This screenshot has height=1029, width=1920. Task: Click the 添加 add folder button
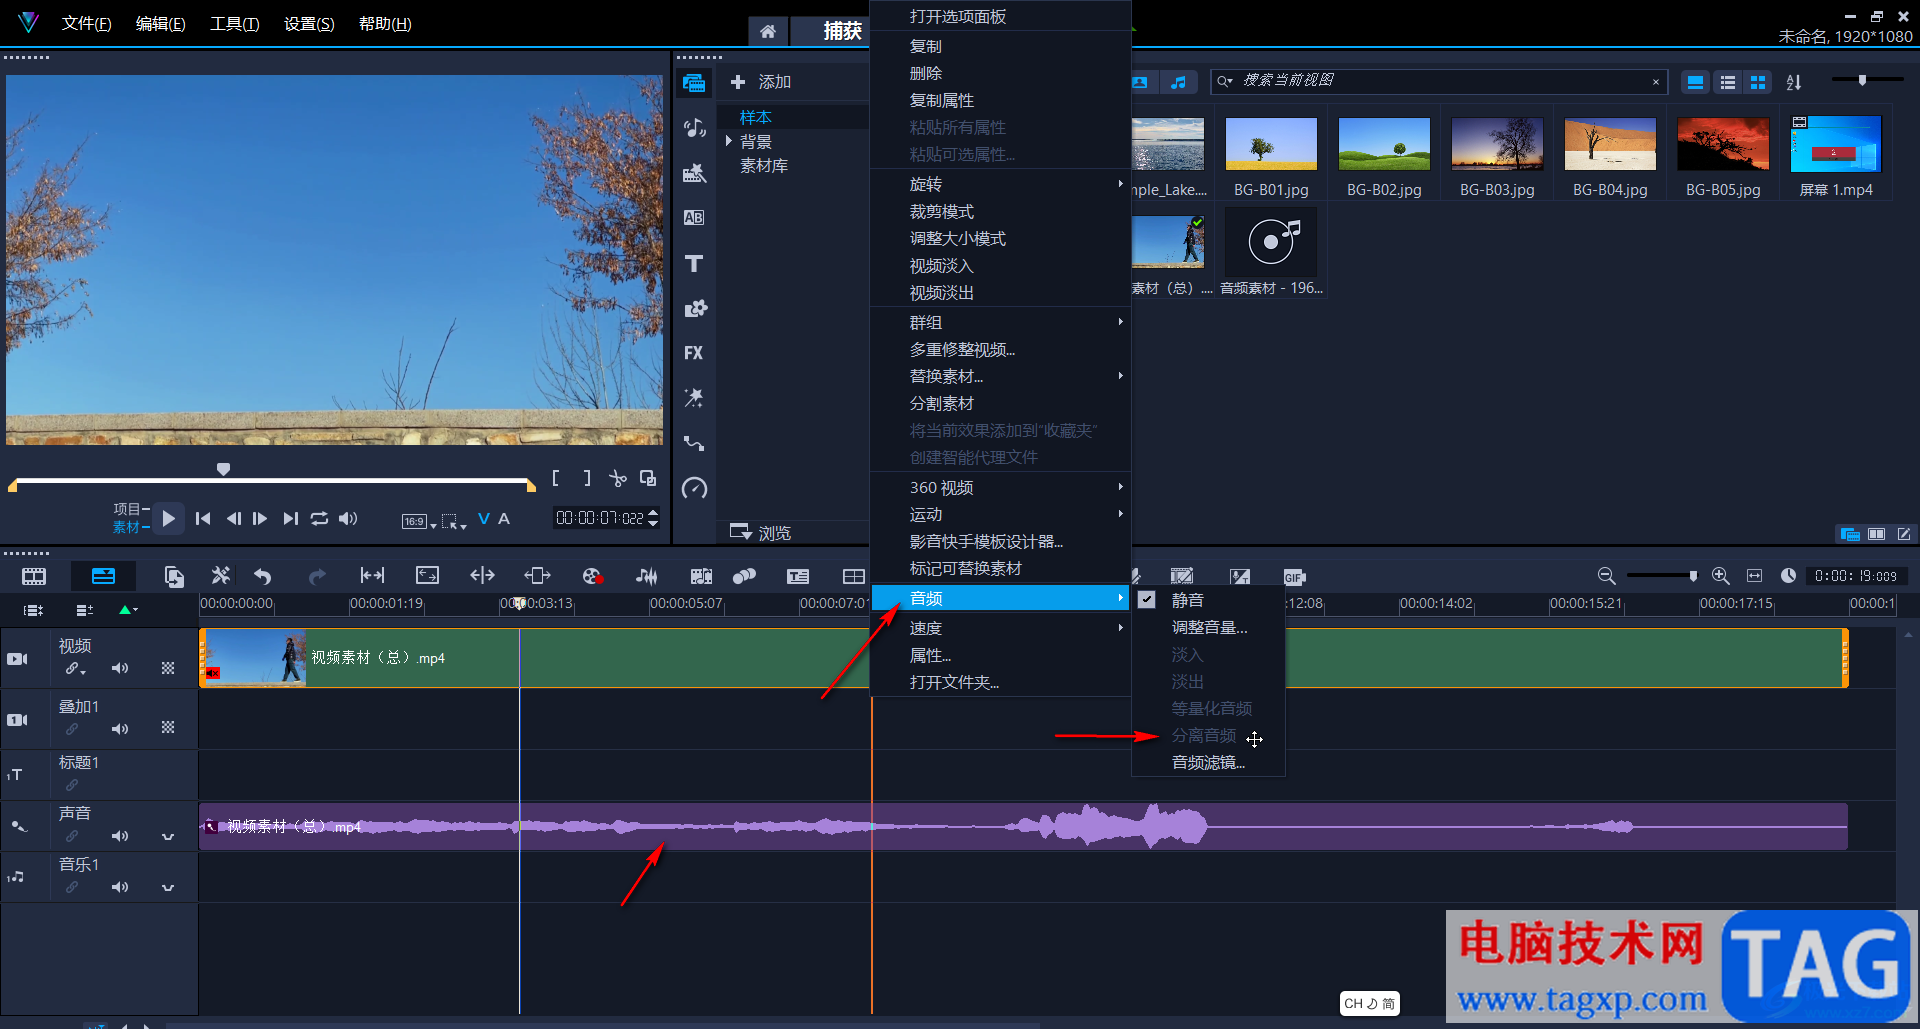click(761, 82)
